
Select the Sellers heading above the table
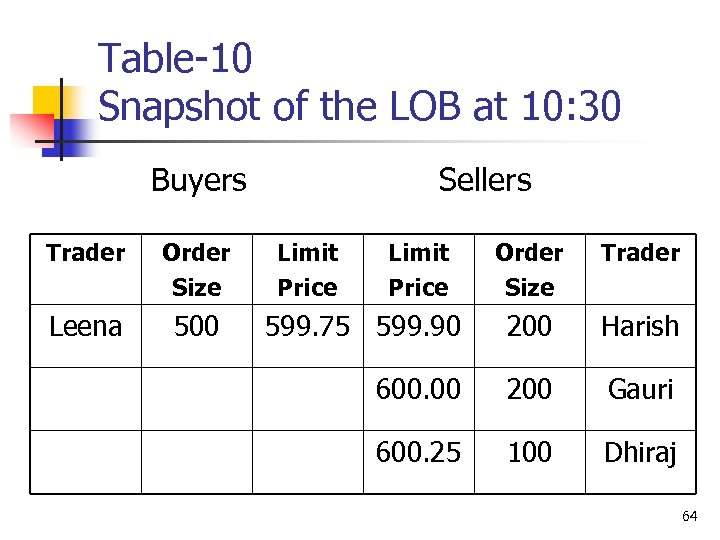pyautogui.click(x=485, y=180)
